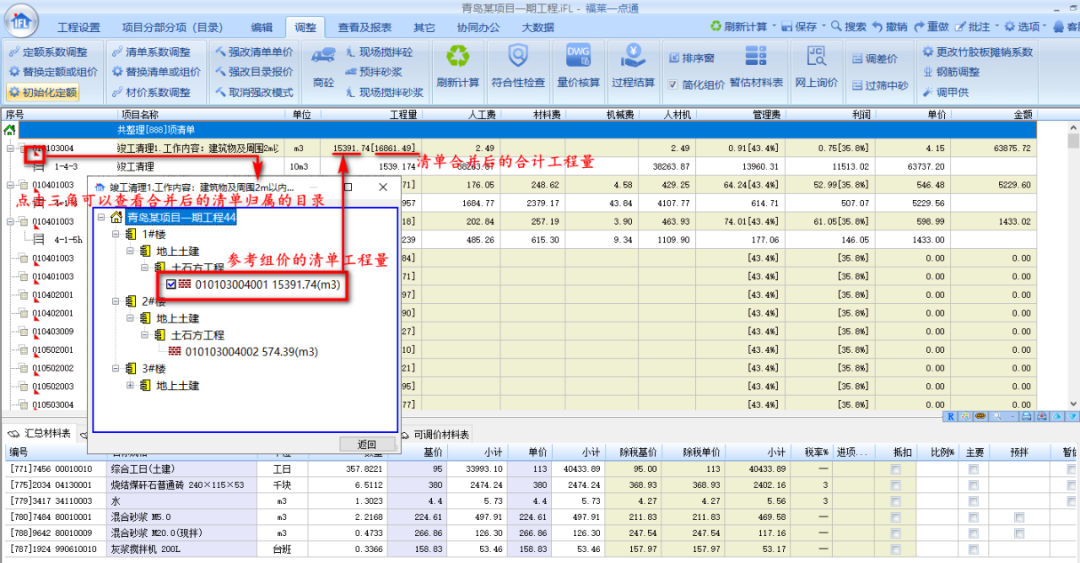Click the home icon in 共整理 row
1080x563 pixels.
9,130
